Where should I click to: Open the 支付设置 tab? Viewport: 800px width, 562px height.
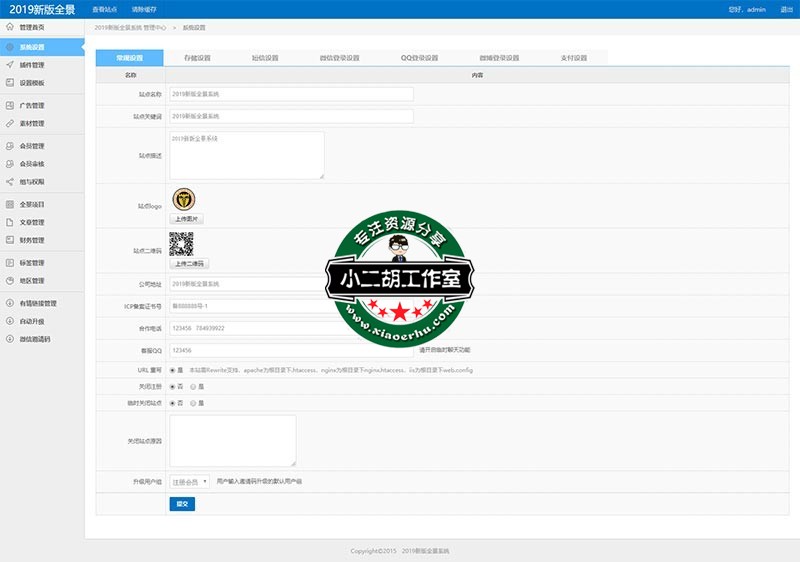[573, 58]
